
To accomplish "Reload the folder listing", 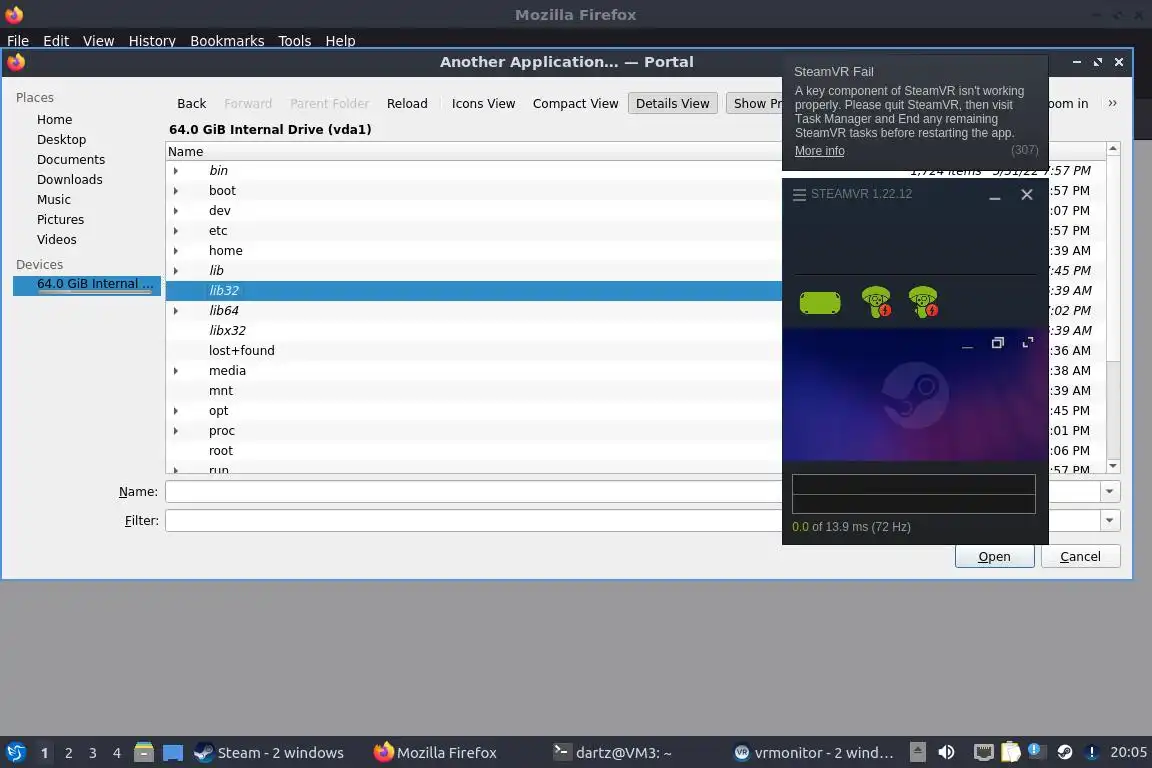I will click(407, 104).
